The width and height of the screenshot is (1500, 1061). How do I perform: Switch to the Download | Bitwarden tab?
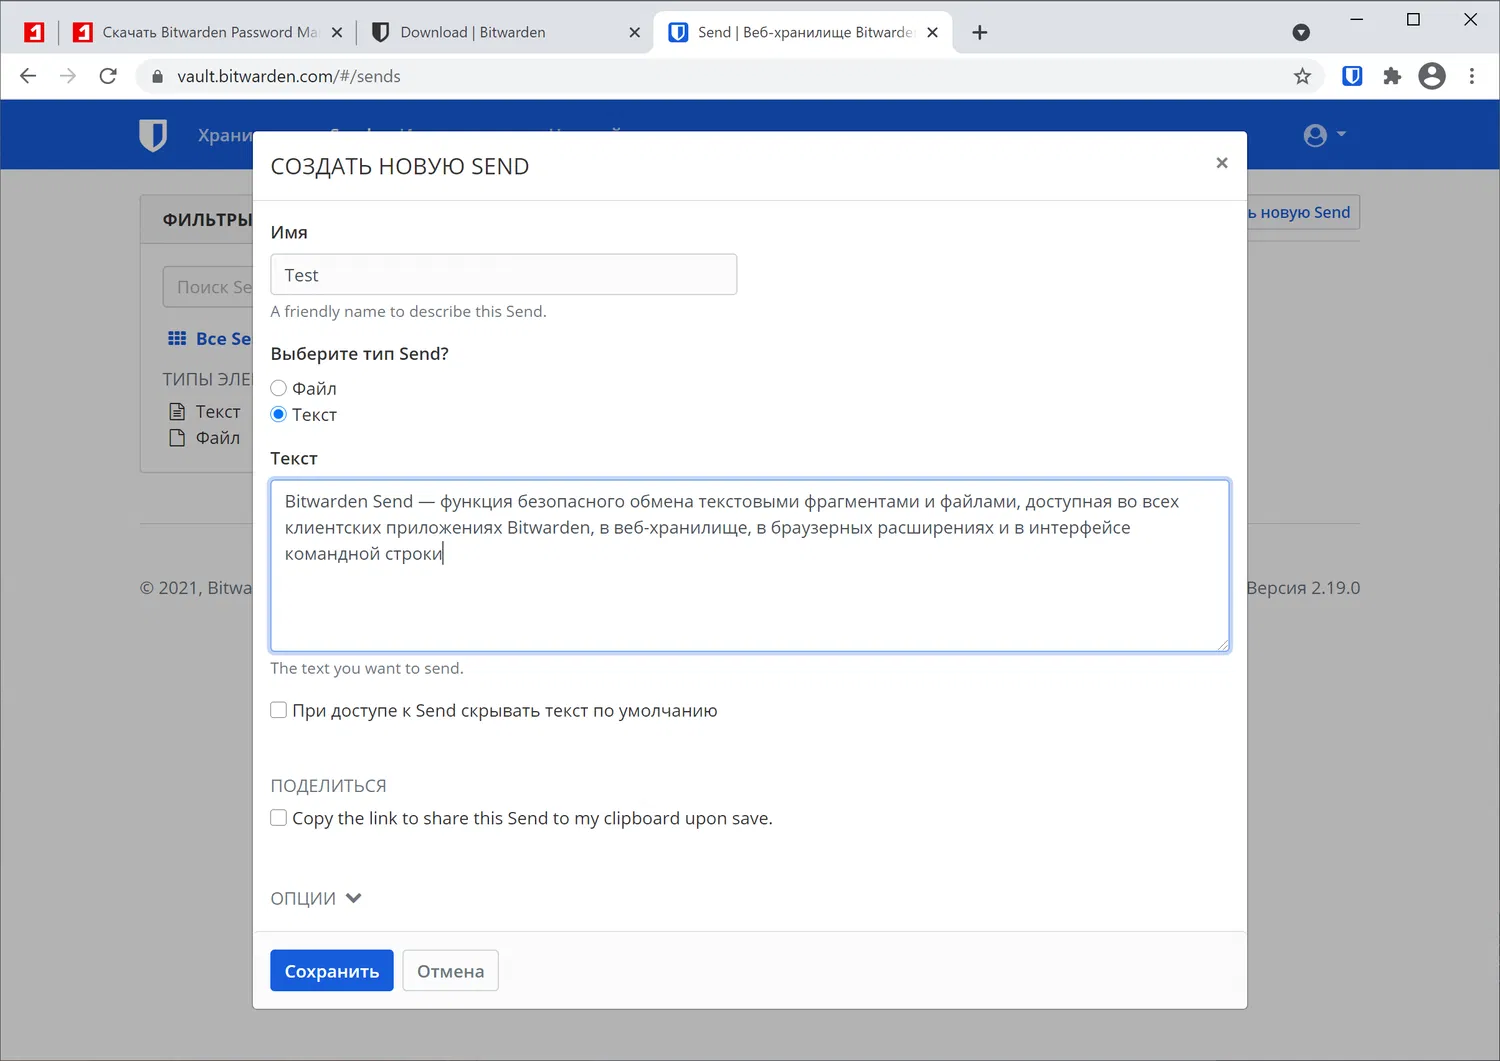point(472,32)
